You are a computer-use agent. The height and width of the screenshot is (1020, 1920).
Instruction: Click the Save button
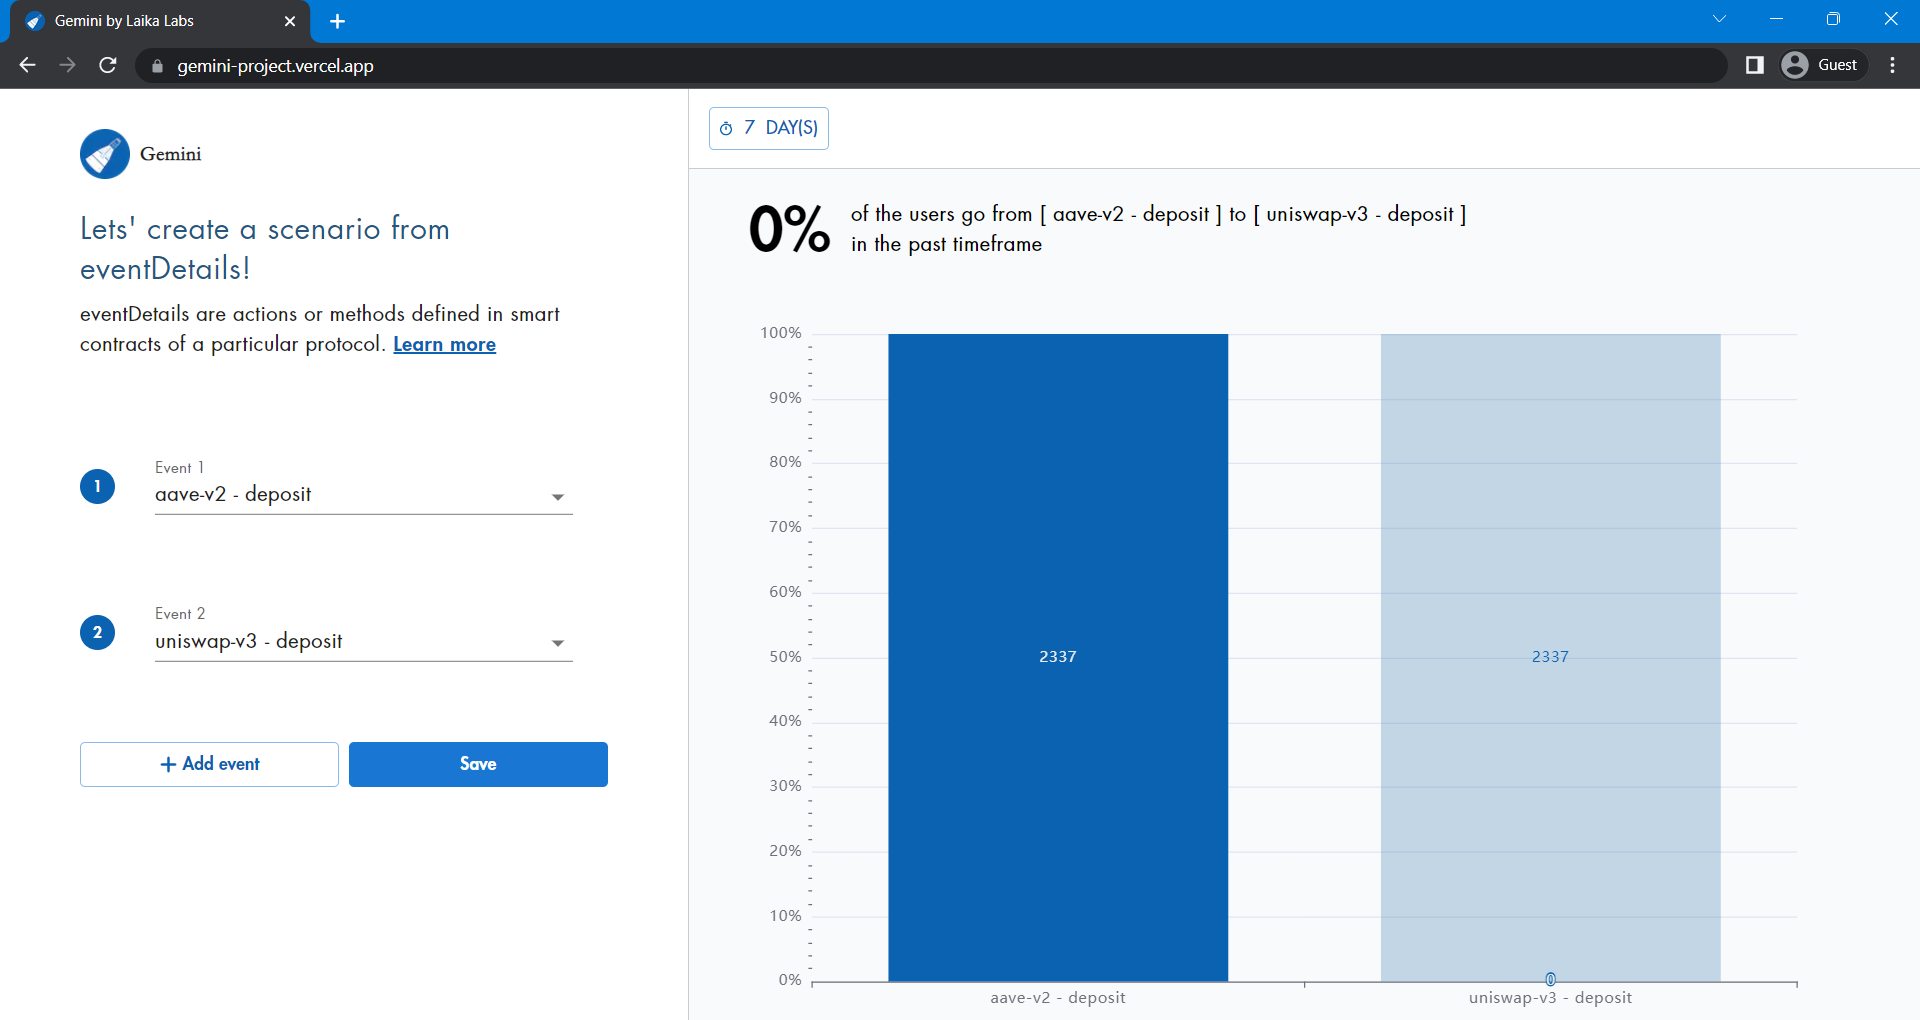[478, 764]
